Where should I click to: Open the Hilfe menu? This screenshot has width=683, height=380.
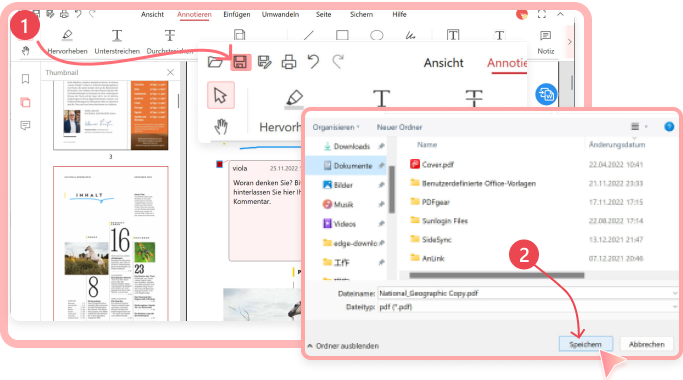click(x=399, y=14)
